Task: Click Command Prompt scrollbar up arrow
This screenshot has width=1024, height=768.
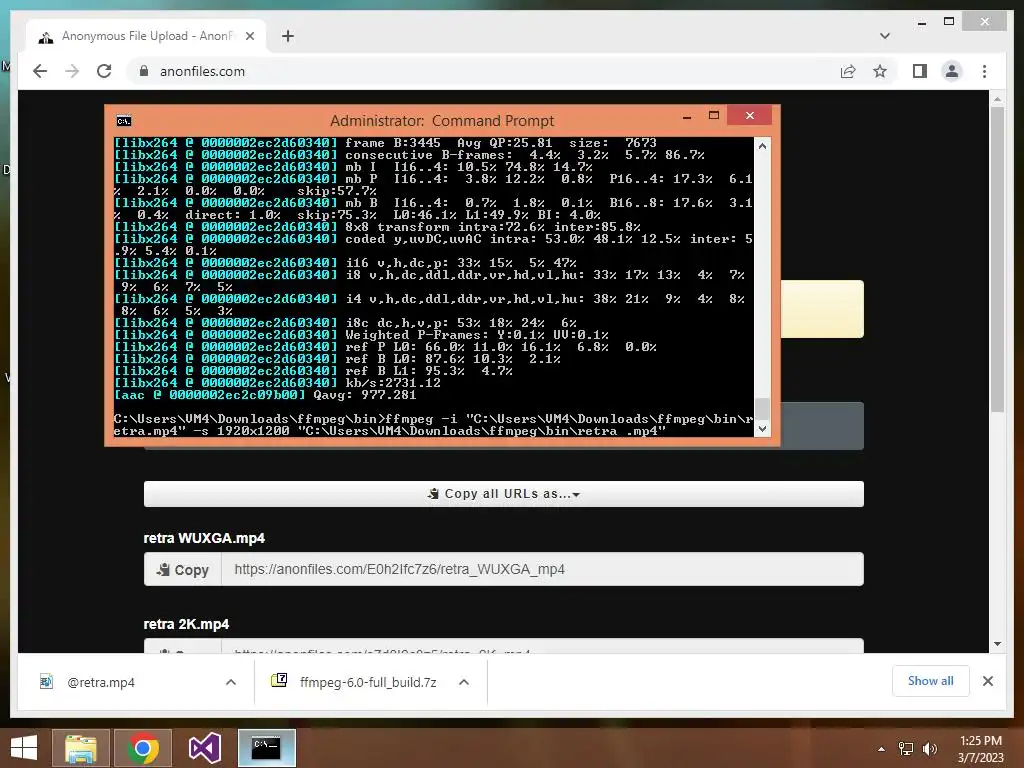Action: tap(762, 146)
